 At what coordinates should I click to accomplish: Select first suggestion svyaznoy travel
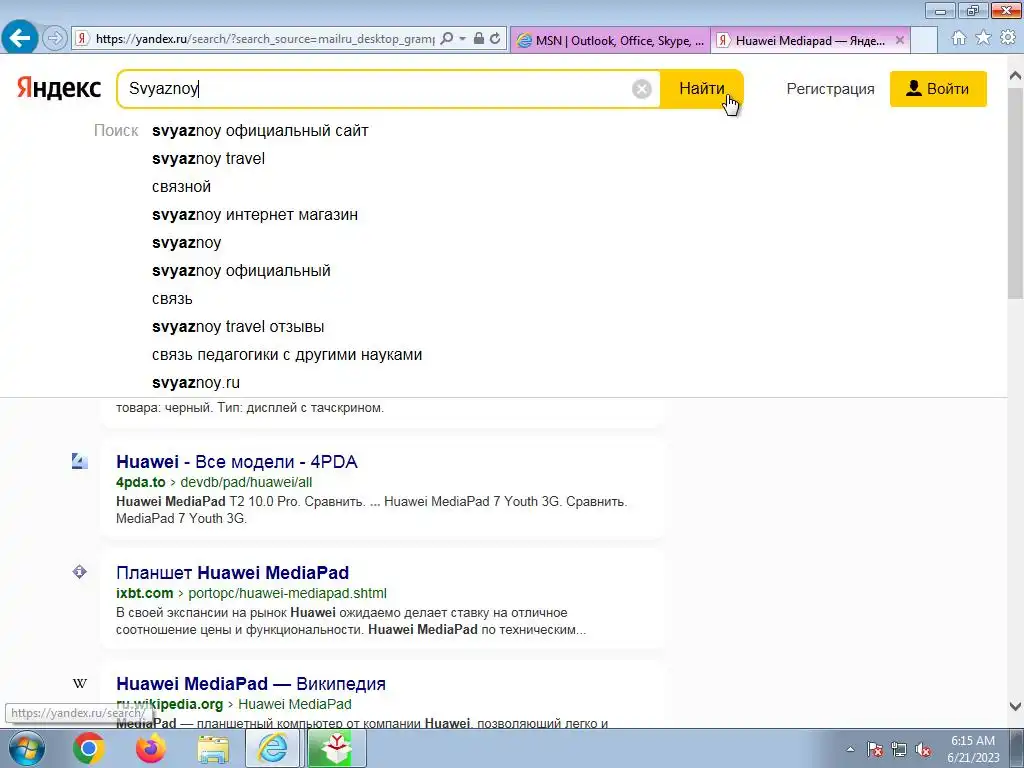point(208,159)
